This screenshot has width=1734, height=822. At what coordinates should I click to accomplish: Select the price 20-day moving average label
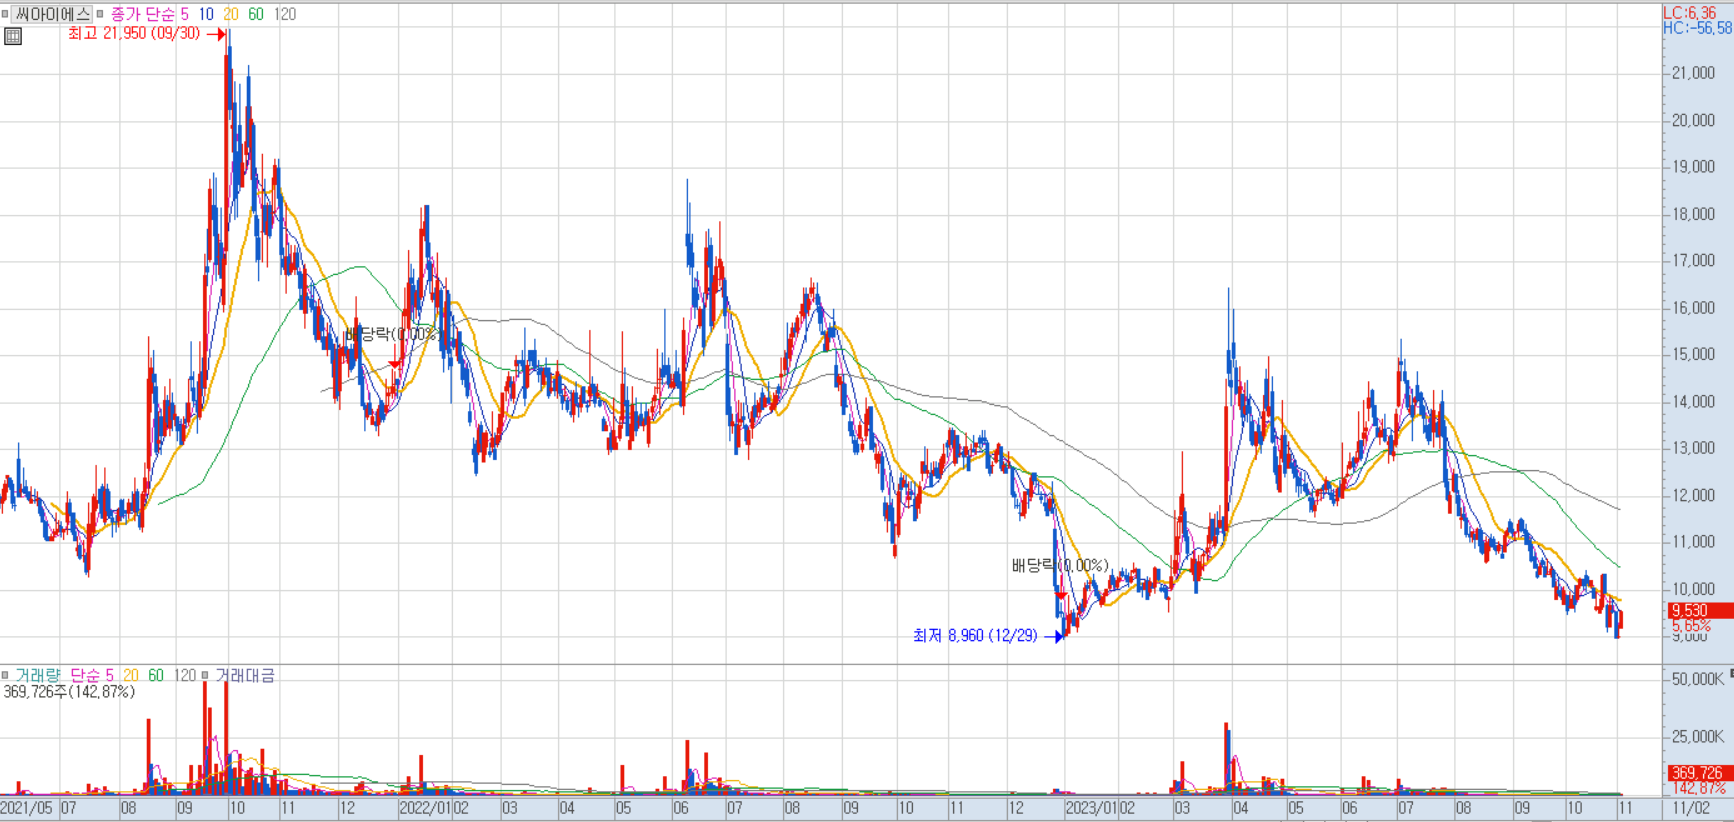pyautogui.click(x=231, y=14)
